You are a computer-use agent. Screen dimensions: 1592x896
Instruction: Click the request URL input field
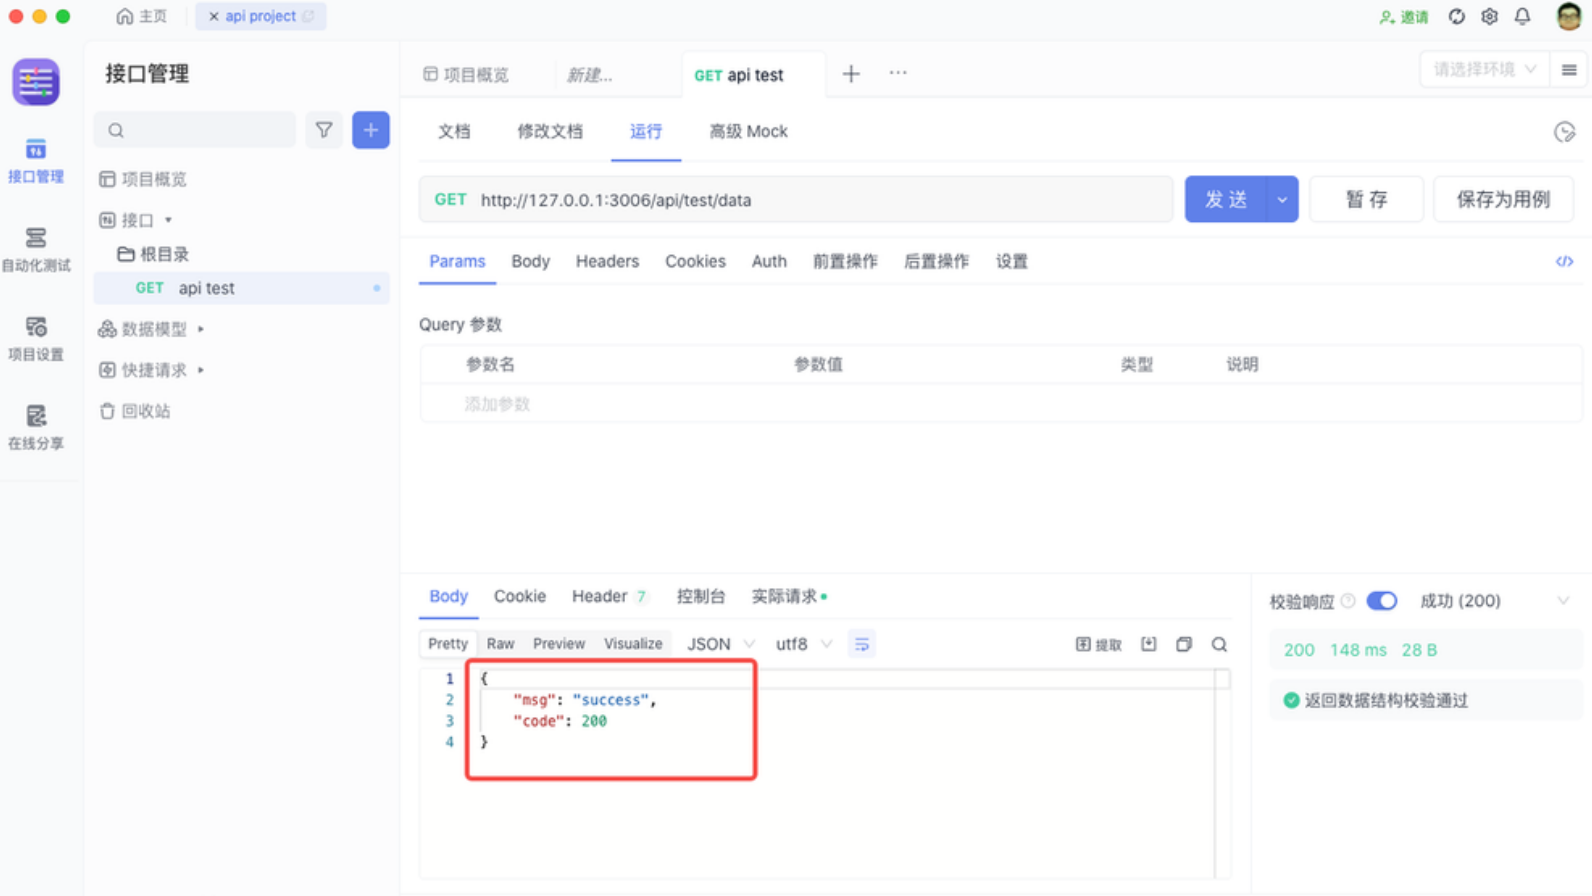796,200
